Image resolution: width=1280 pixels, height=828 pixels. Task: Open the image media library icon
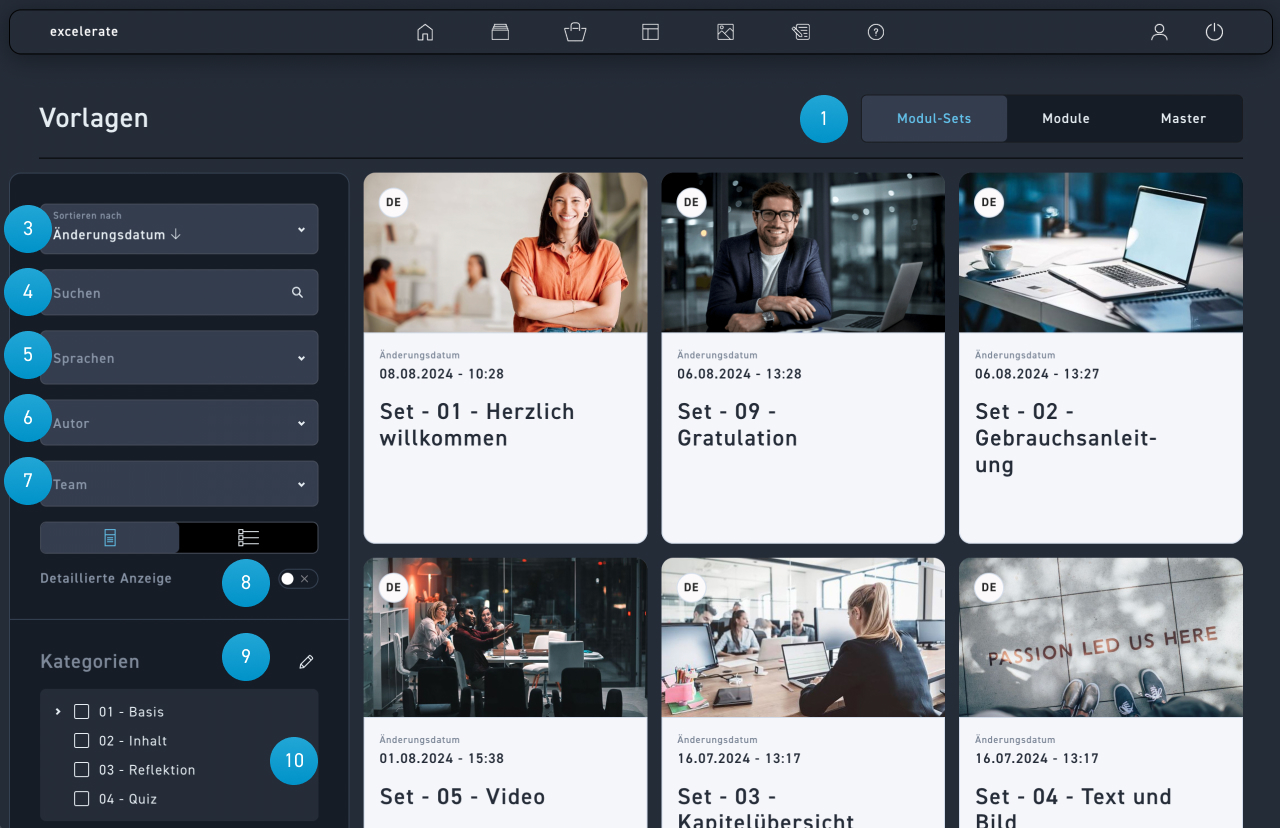click(726, 32)
